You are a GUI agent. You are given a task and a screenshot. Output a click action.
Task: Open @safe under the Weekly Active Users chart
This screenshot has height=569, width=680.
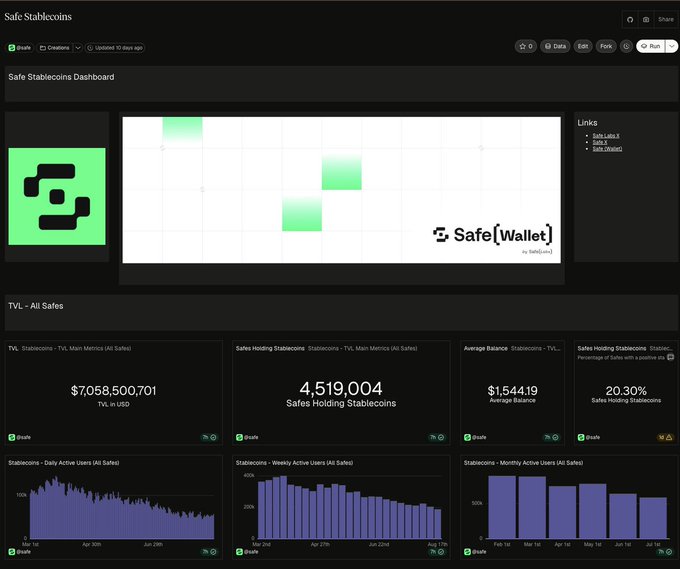247,552
